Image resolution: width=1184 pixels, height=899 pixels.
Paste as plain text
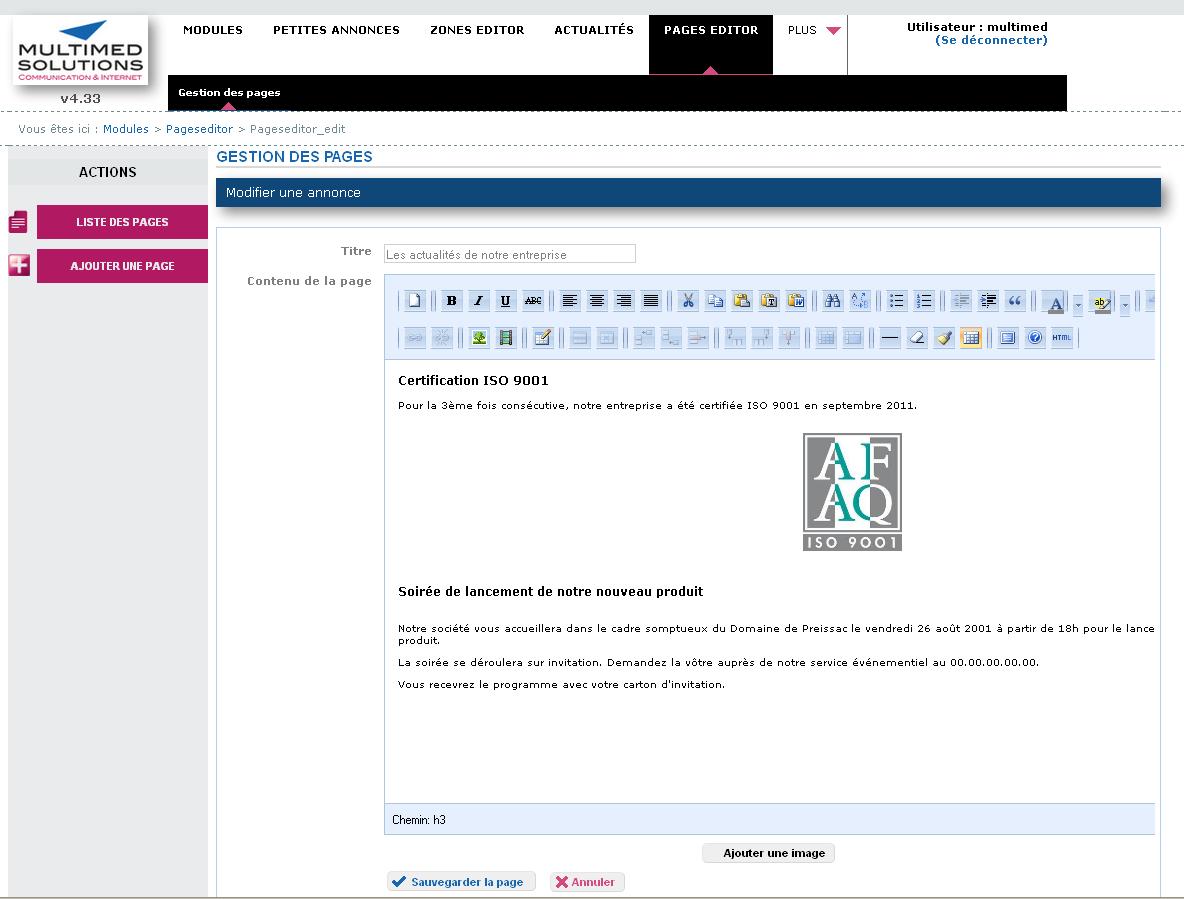click(769, 300)
